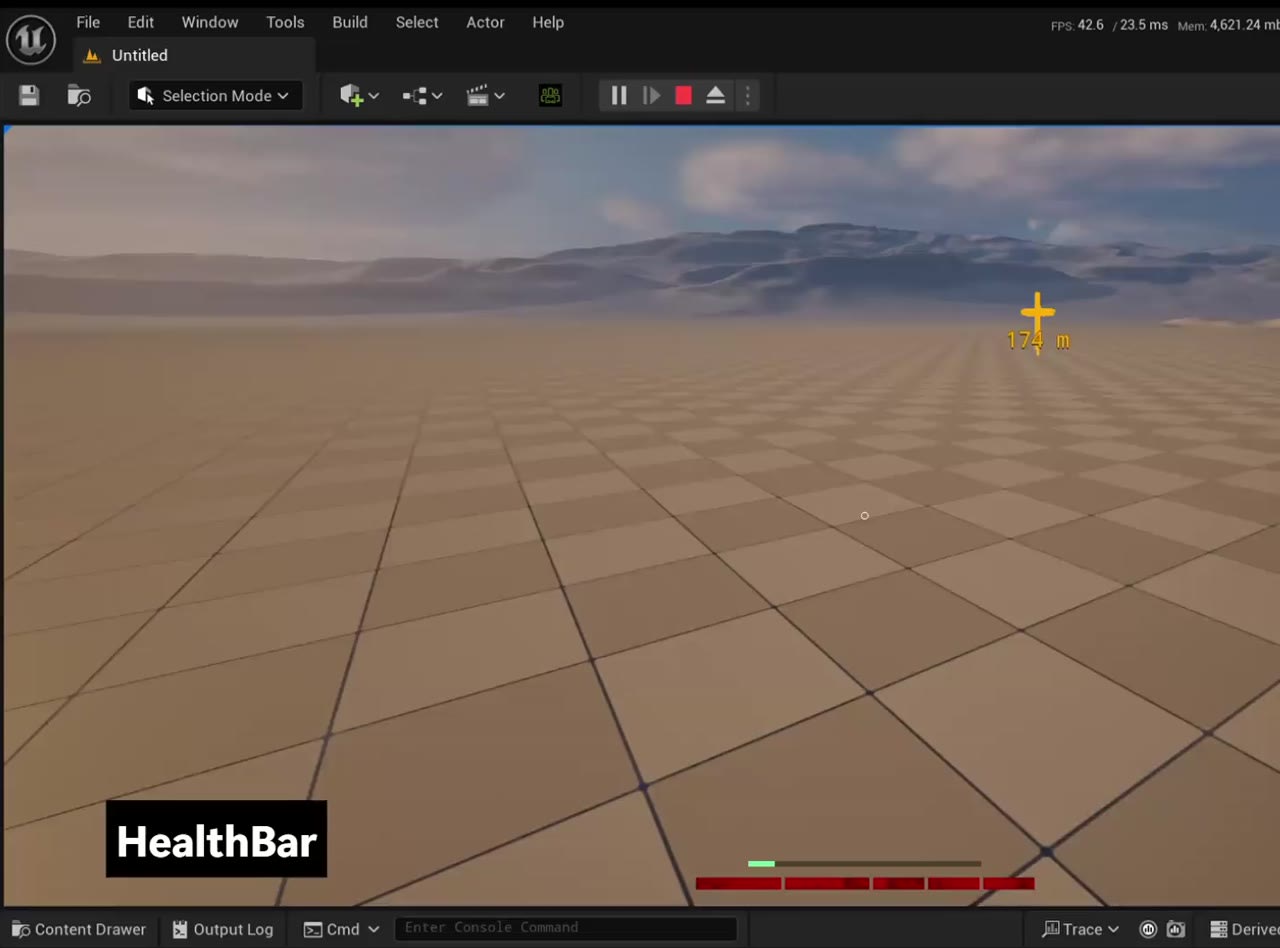
Task: Open the Blueprints node graph icon
Action: pos(414,96)
